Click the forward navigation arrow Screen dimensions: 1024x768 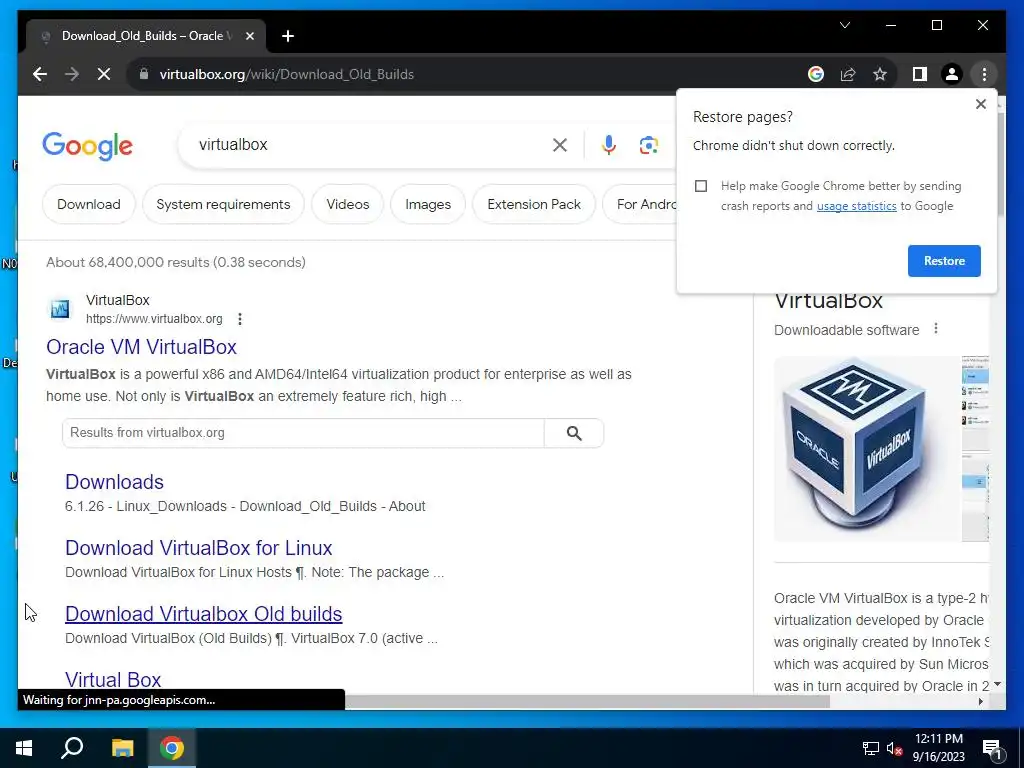pos(72,74)
